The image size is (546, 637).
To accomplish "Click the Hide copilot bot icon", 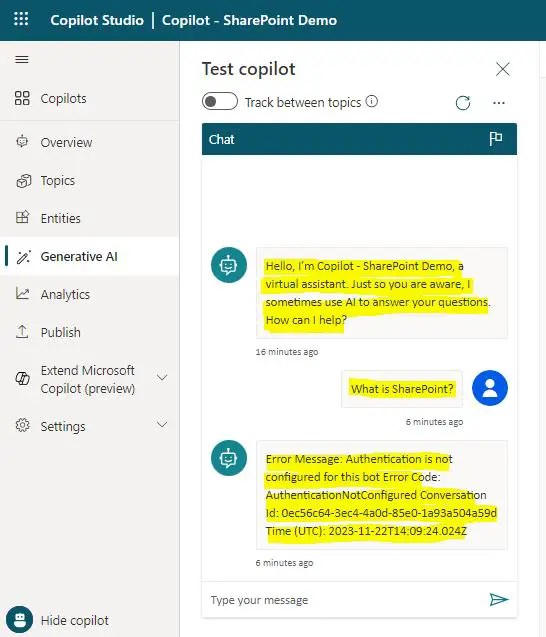I will [x=20, y=620].
